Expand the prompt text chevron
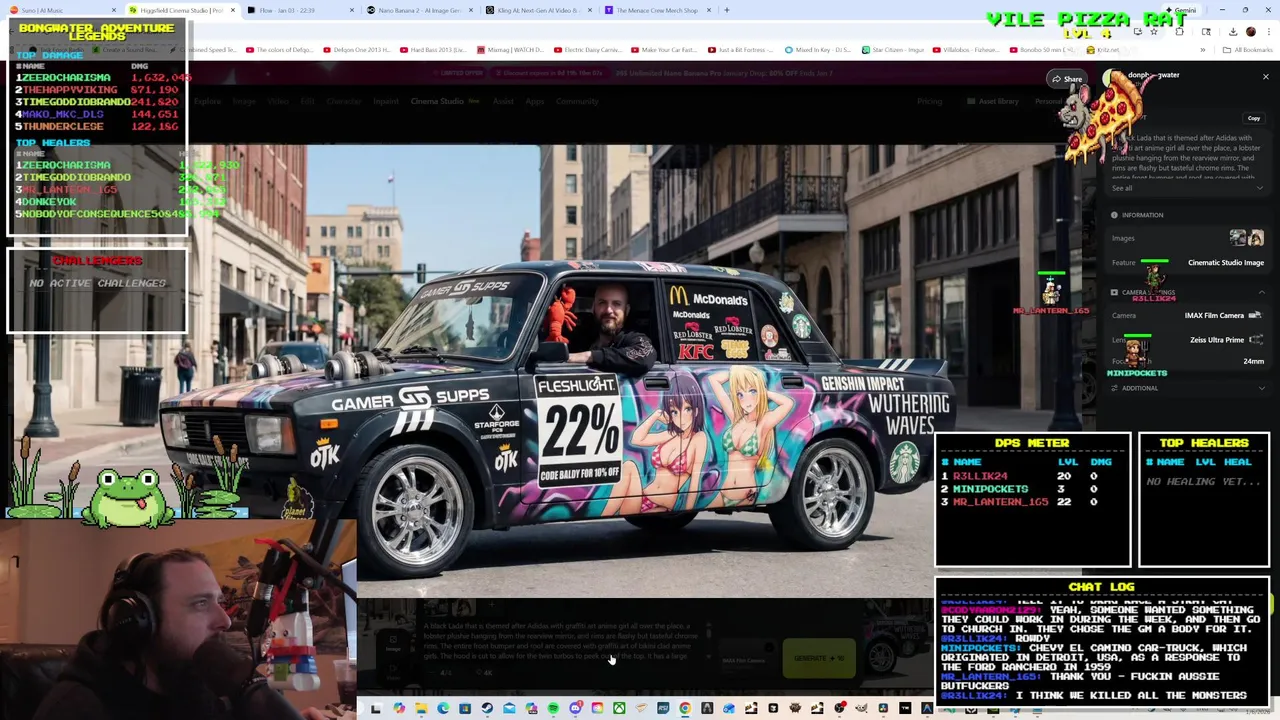The width and height of the screenshot is (1280, 720). coord(1260,188)
